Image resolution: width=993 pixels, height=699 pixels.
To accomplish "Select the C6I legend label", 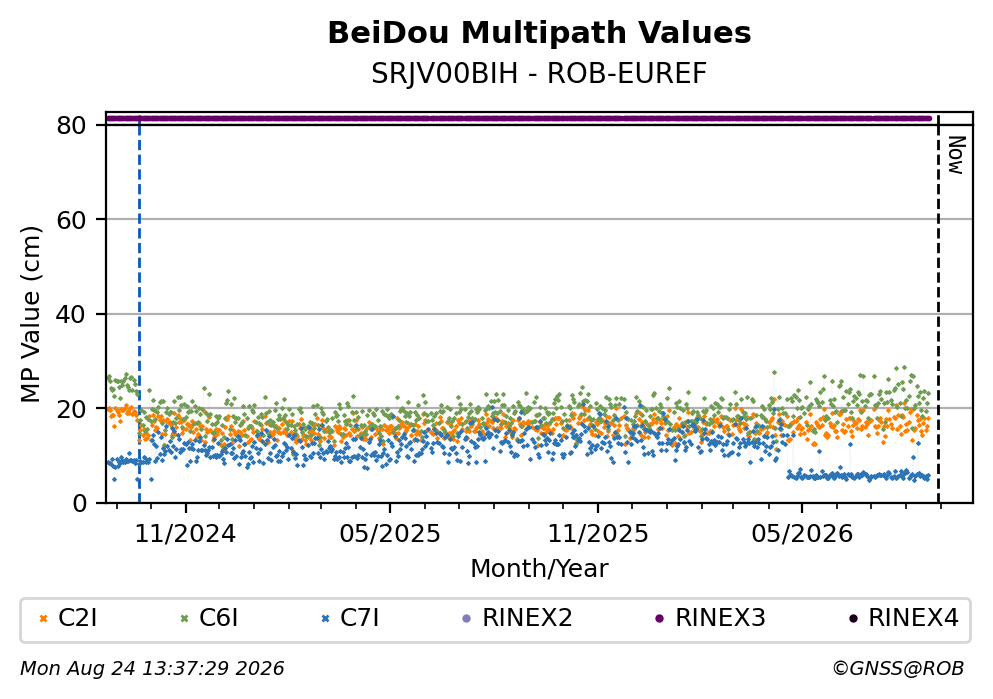I will pyautogui.click(x=218, y=618).
